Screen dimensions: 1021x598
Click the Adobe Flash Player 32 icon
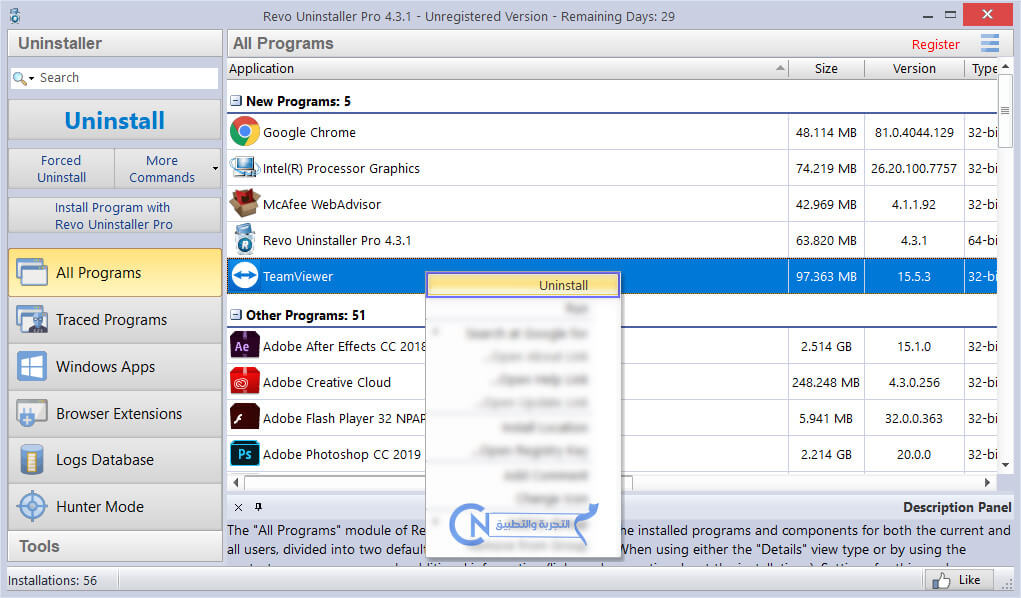click(245, 418)
